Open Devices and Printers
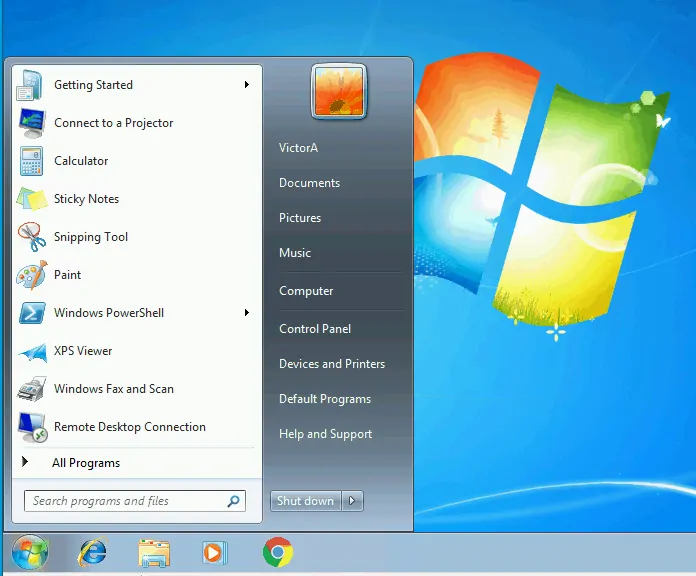 332,364
